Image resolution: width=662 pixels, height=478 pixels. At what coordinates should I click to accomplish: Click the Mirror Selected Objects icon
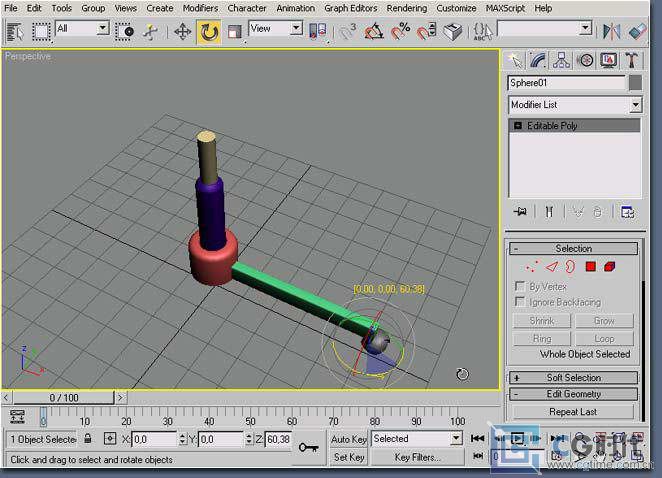point(611,32)
